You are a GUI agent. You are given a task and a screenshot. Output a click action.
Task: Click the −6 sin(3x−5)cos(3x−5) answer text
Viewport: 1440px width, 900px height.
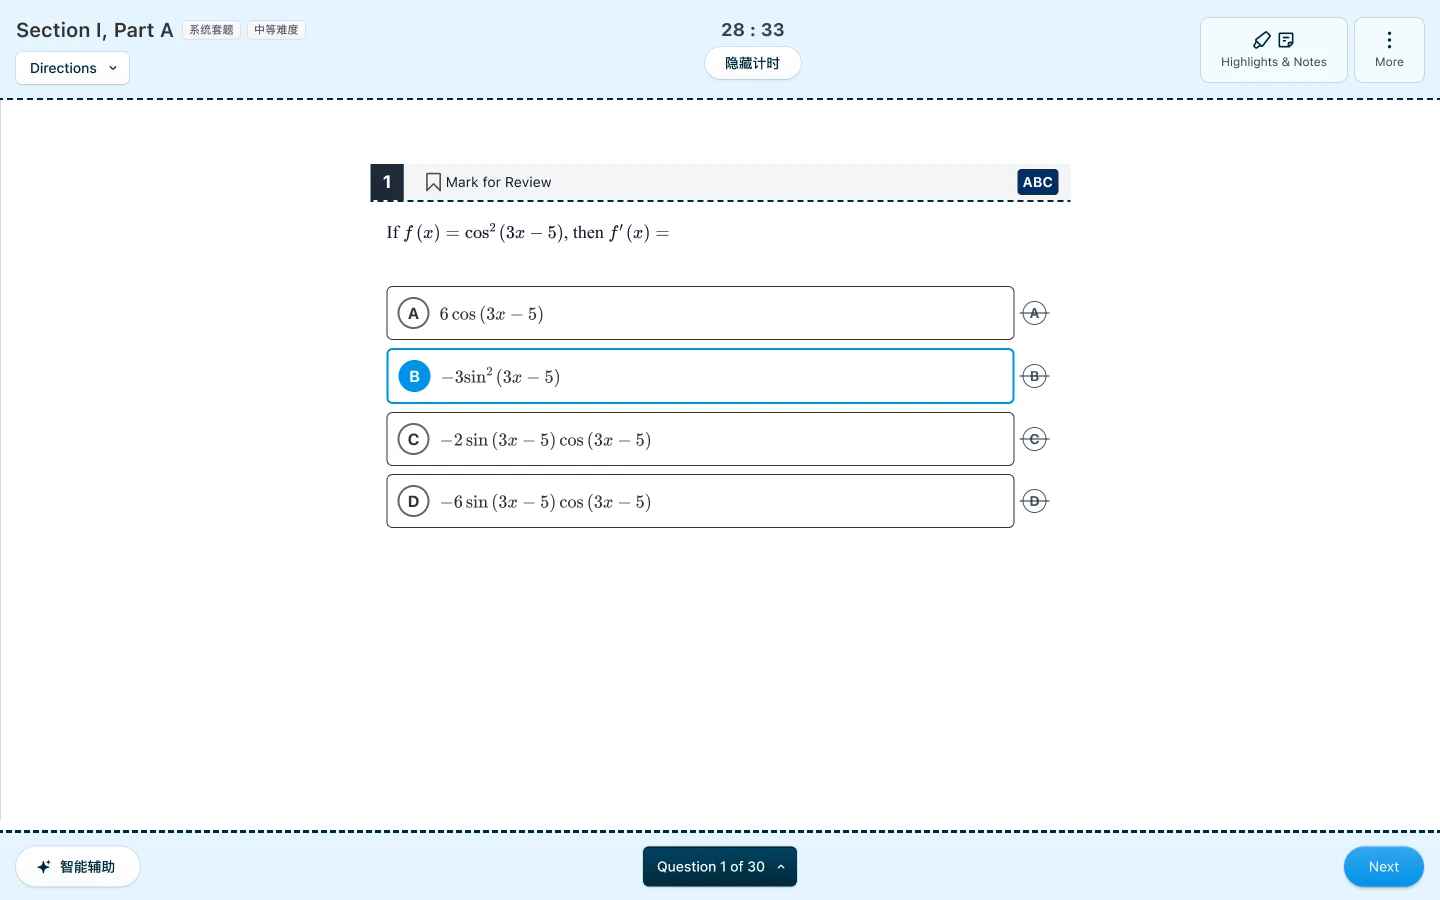point(545,502)
